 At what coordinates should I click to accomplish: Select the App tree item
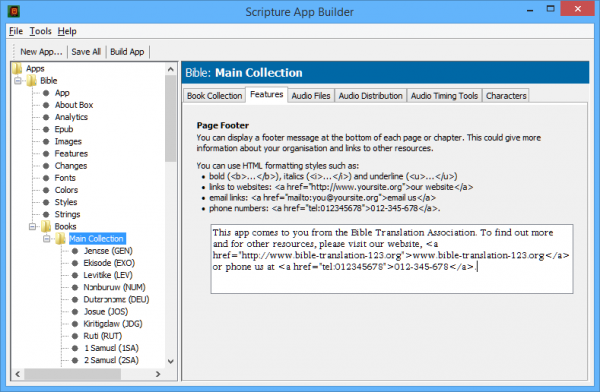pos(62,93)
